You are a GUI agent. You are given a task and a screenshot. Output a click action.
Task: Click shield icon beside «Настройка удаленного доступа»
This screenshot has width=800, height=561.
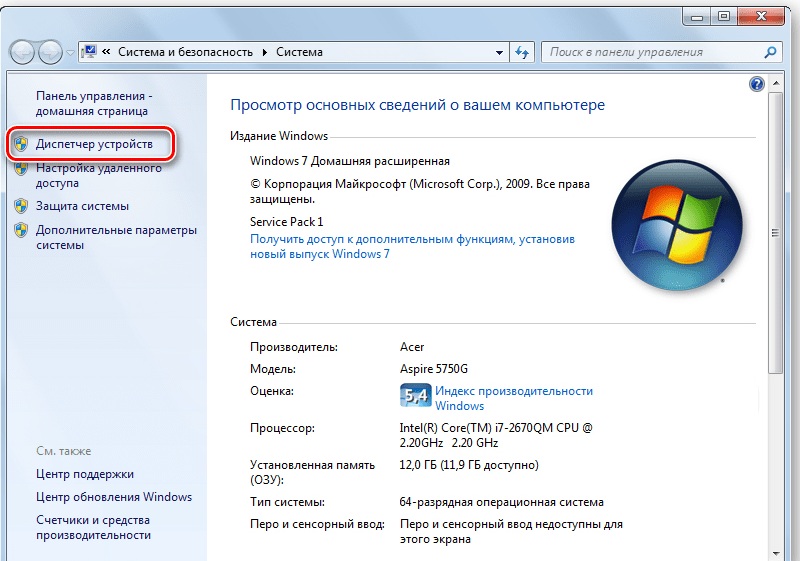pyautogui.click(x=20, y=168)
